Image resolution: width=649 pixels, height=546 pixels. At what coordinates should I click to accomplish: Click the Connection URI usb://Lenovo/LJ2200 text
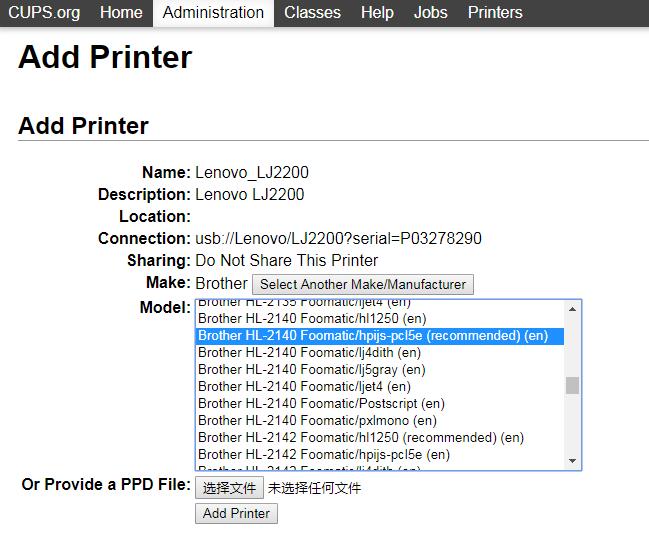coord(338,238)
